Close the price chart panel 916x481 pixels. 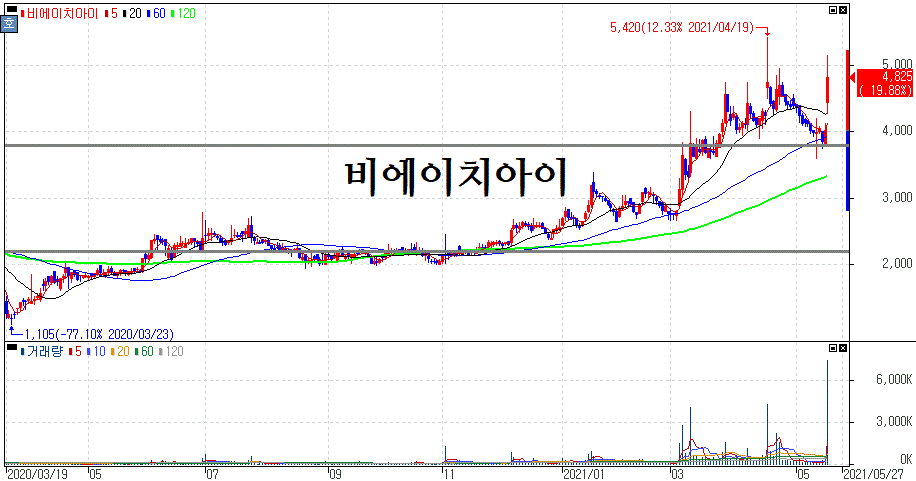point(842,10)
